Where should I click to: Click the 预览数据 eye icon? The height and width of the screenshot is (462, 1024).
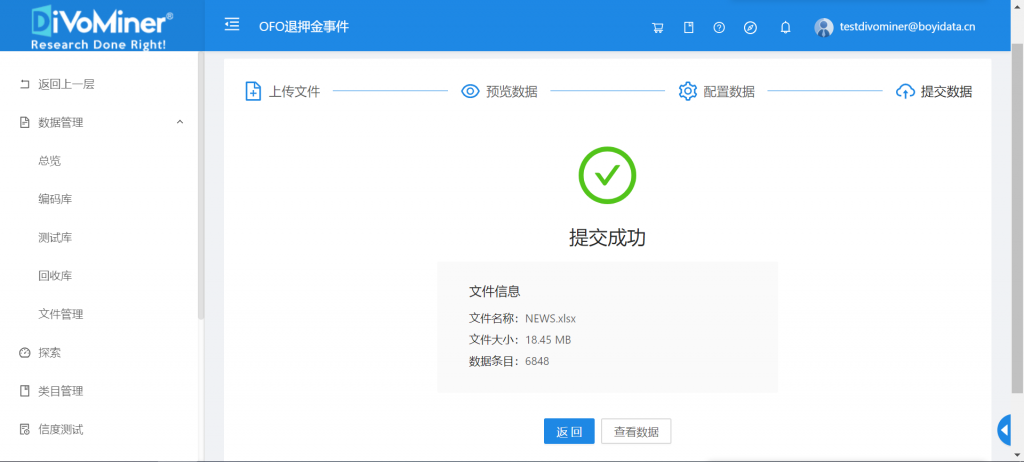pos(470,91)
